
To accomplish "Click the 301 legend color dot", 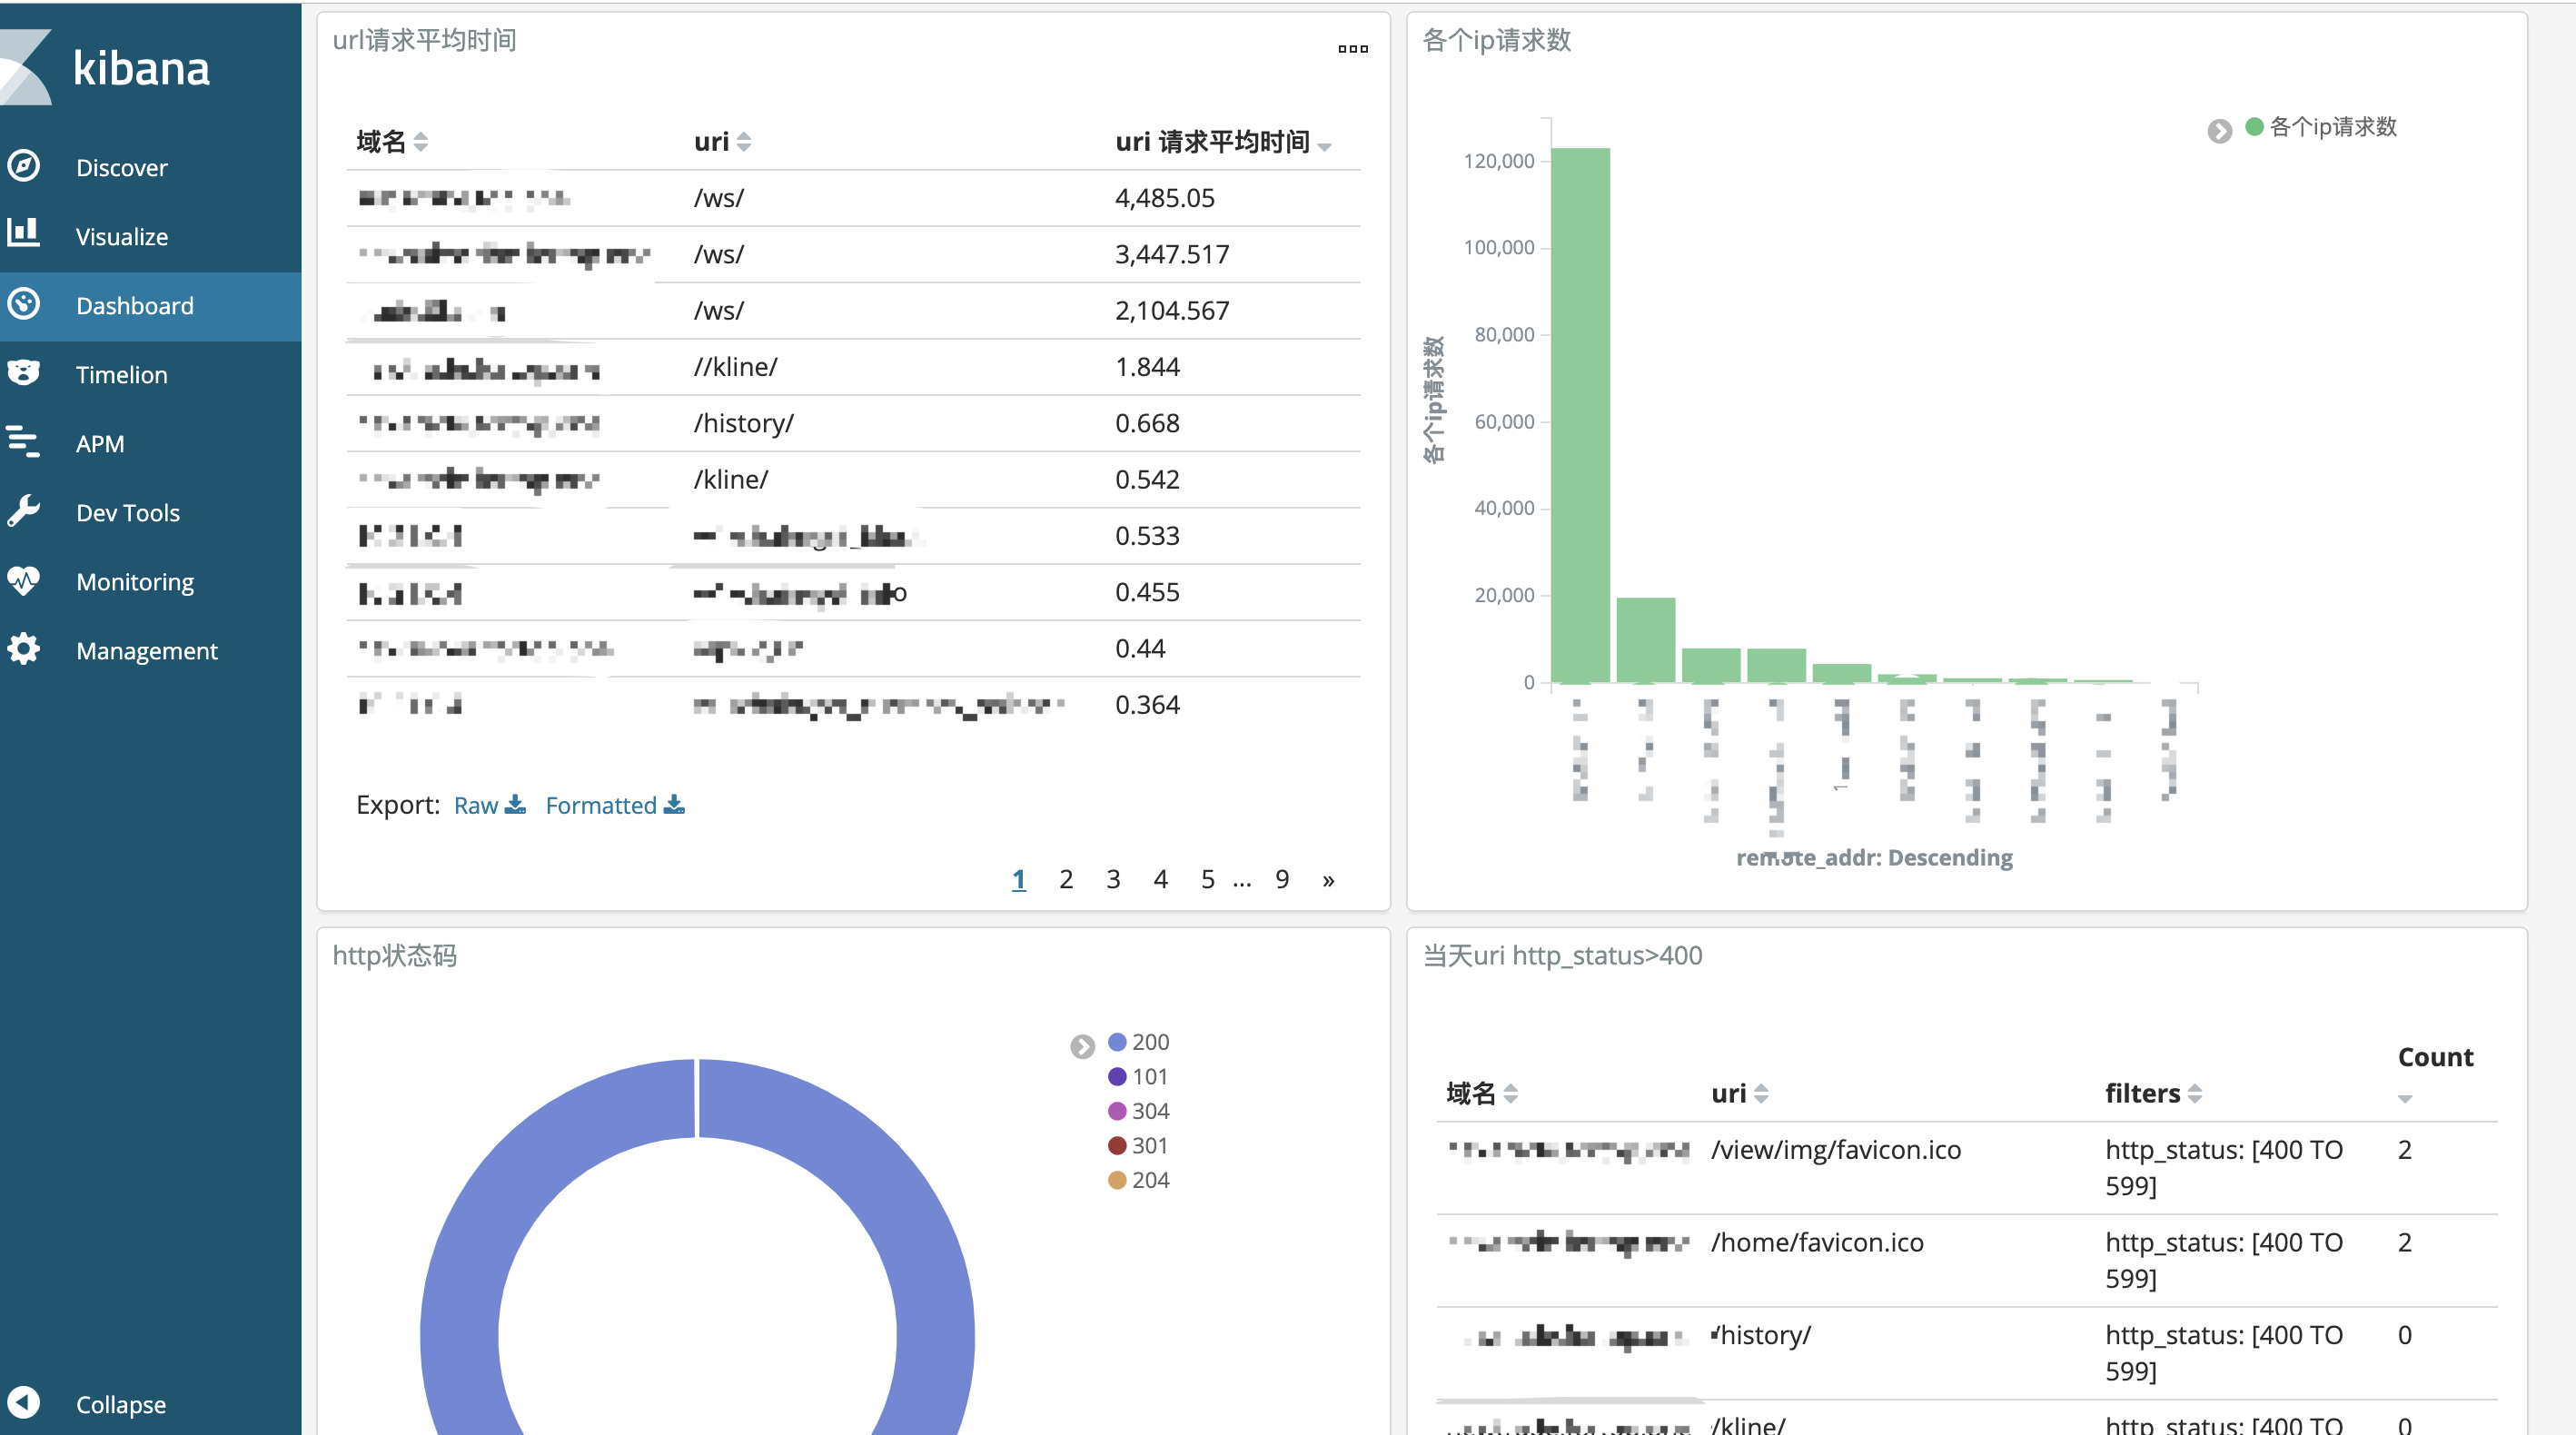I will pos(1117,1145).
